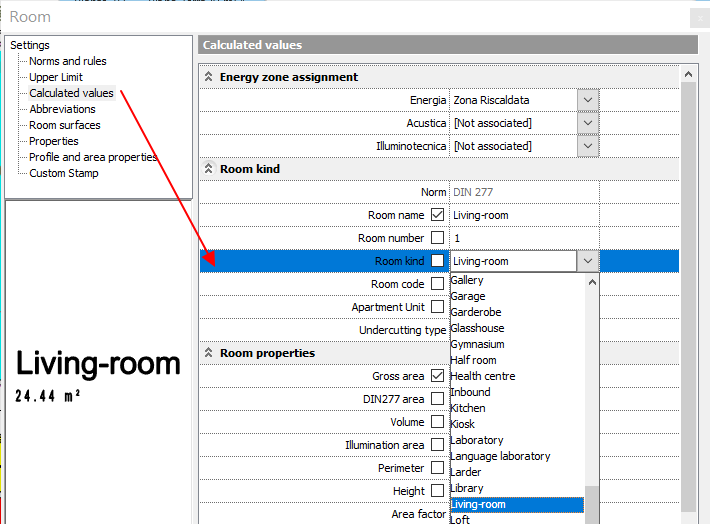Choose Library in the dropdown list

467,488
